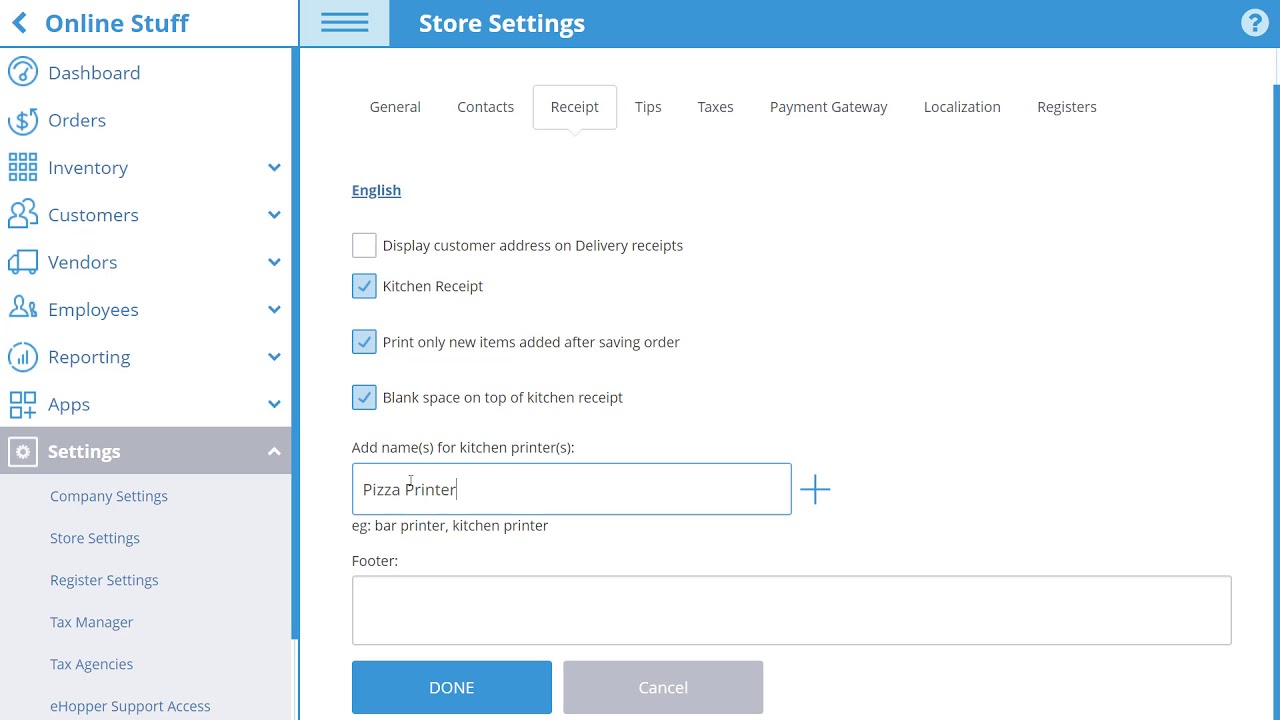Click the Footer text area
The image size is (1280, 720).
pyautogui.click(x=791, y=610)
